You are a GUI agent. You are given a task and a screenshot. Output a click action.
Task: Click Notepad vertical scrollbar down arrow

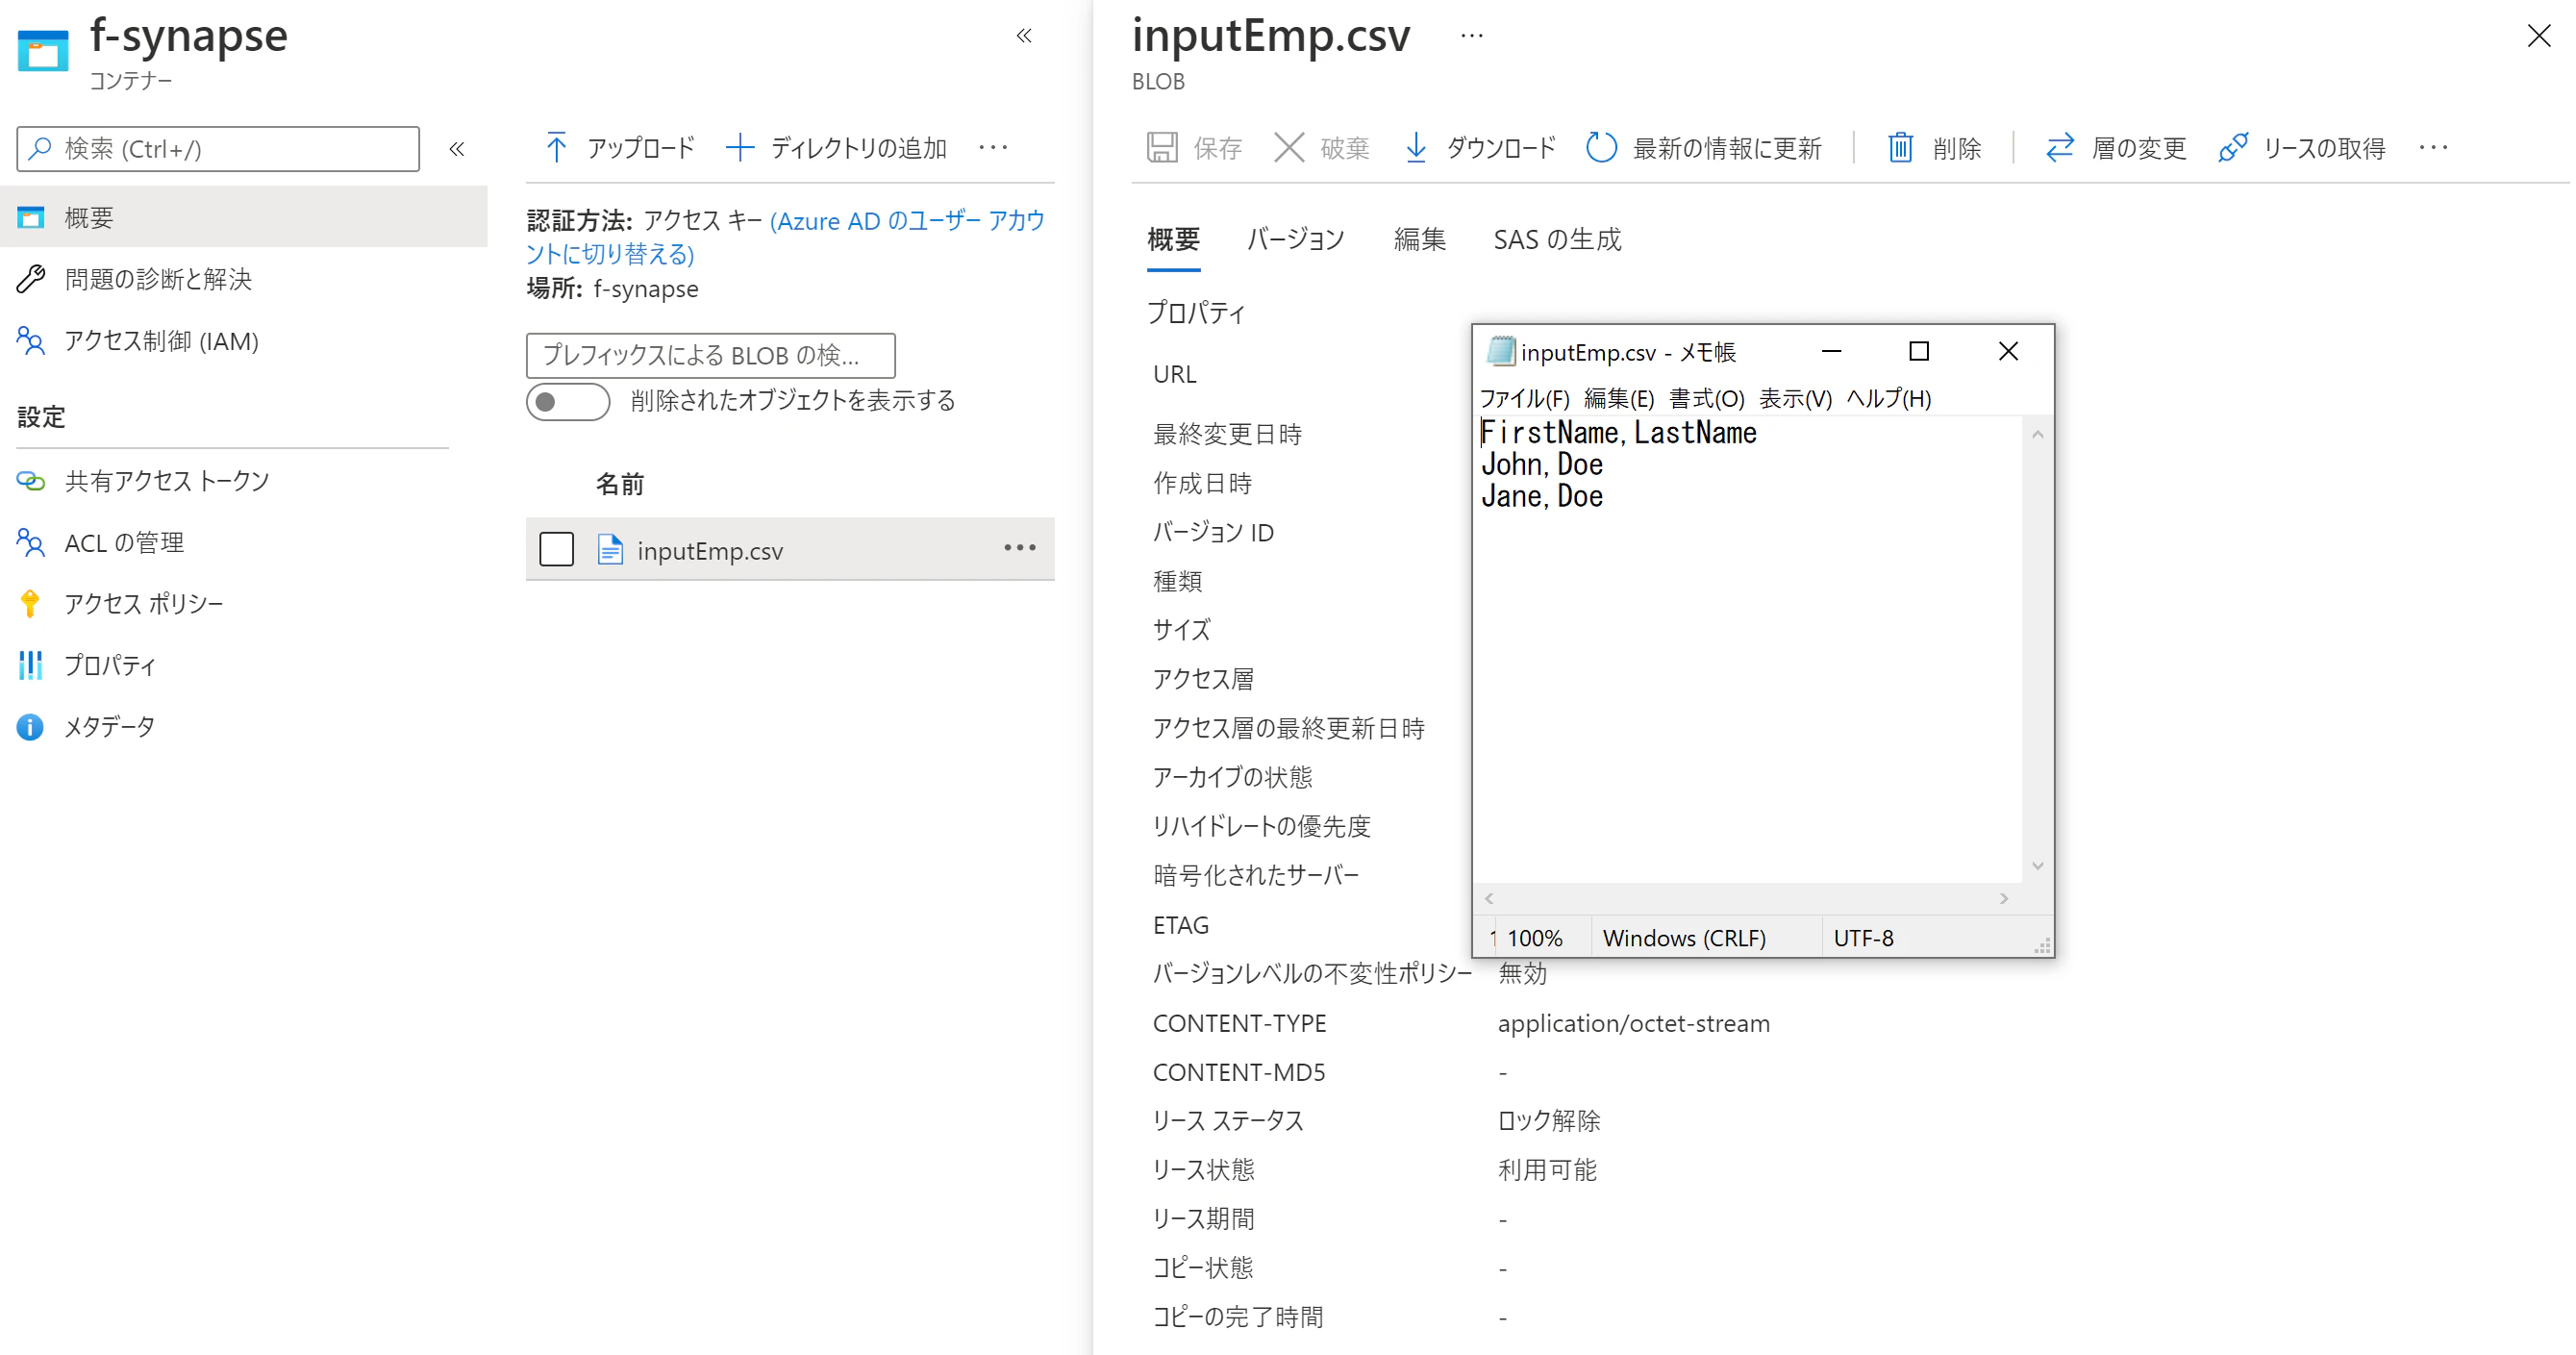[x=2037, y=866]
